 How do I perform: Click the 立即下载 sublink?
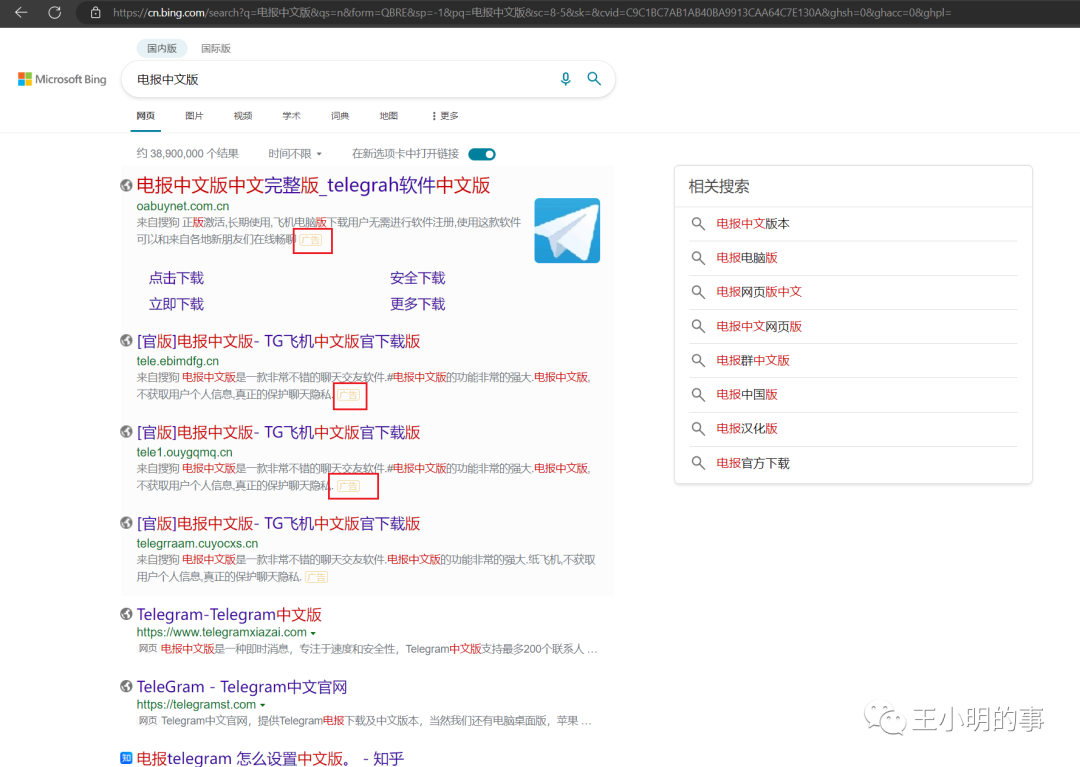click(x=176, y=304)
